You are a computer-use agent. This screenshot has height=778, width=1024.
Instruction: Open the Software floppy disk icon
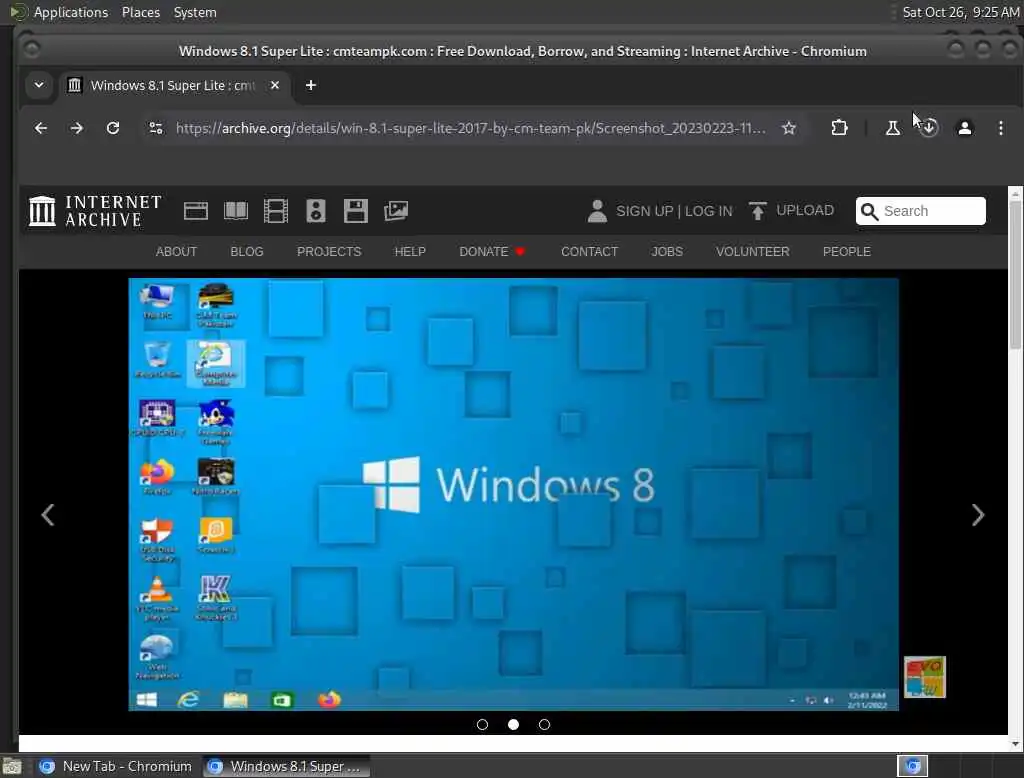tap(356, 211)
